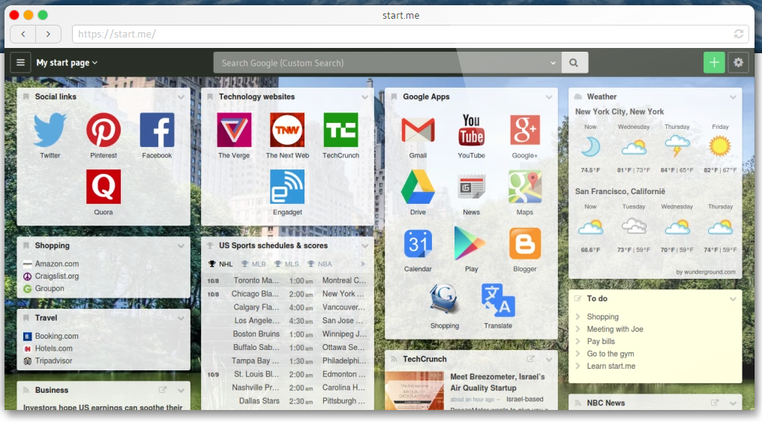This screenshot has width=762, height=422.
Task: Show more leagues with the sports tab arrow
Action: point(363,264)
